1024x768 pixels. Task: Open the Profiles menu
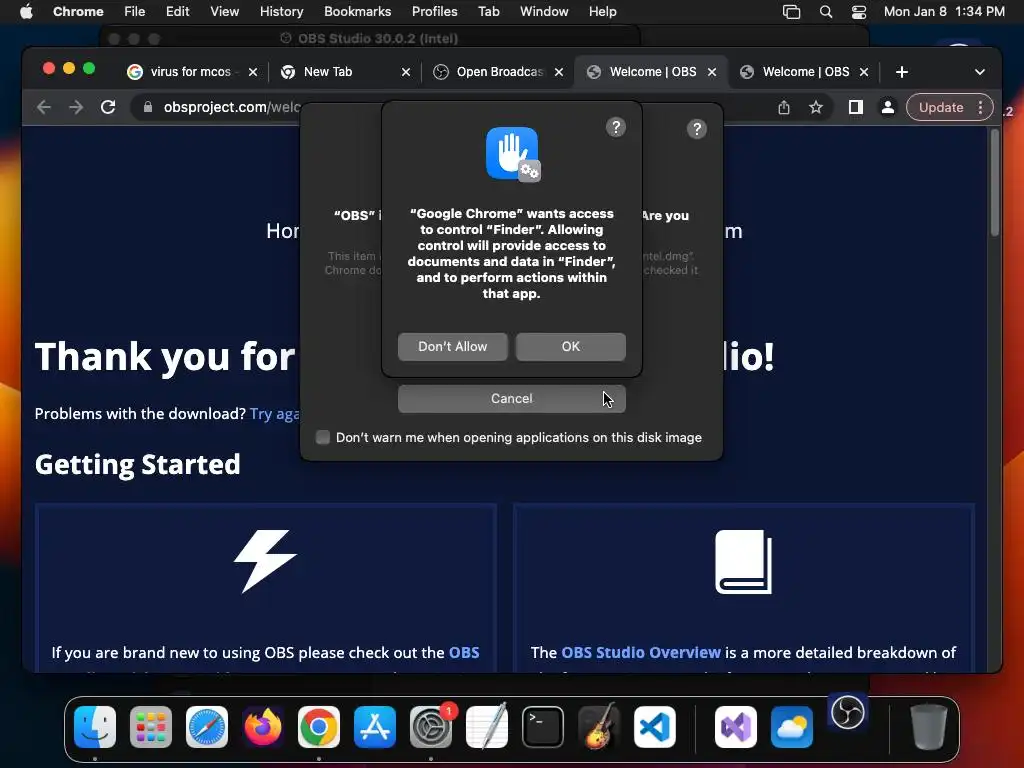click(x=434, y=12)
